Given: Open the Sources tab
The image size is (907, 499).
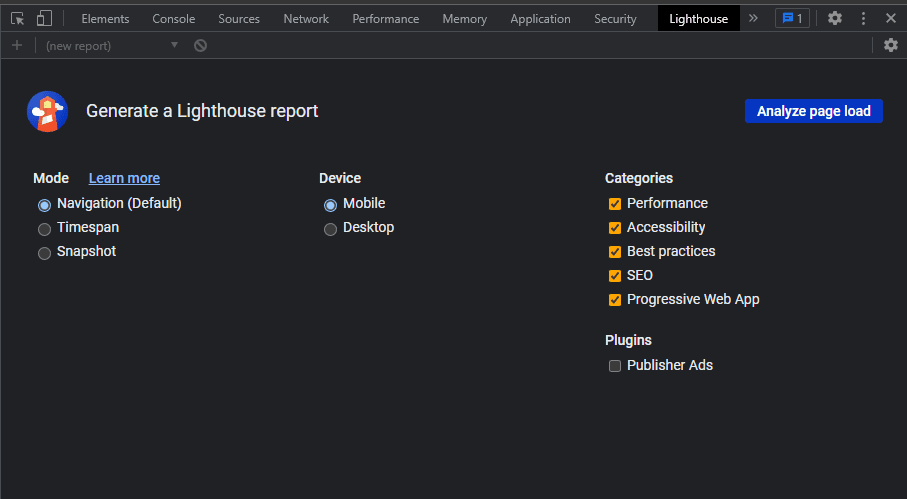Looking at the screenshot, I should pos(239,19).
